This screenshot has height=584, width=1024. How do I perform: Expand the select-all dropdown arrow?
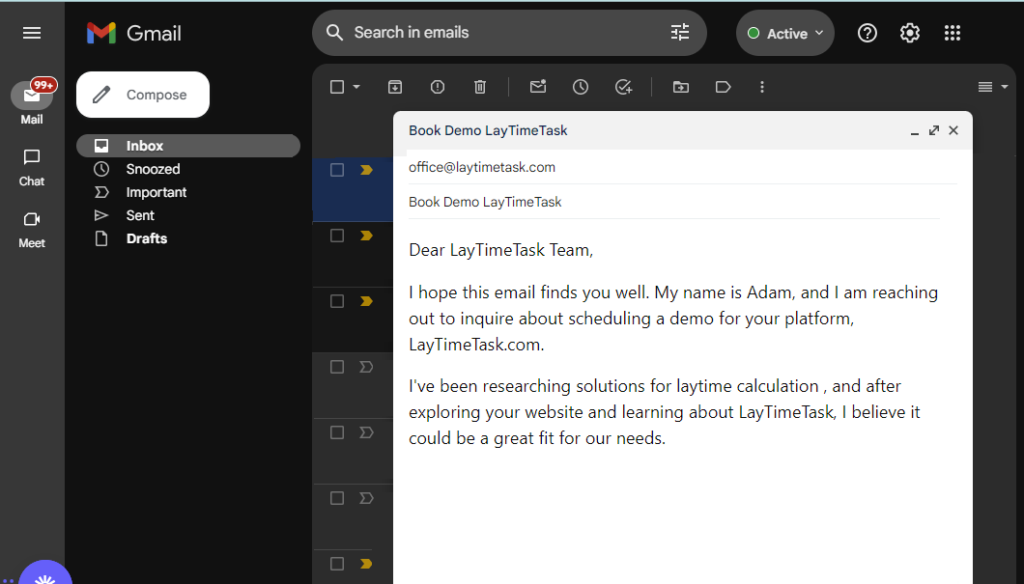[357, 87]
